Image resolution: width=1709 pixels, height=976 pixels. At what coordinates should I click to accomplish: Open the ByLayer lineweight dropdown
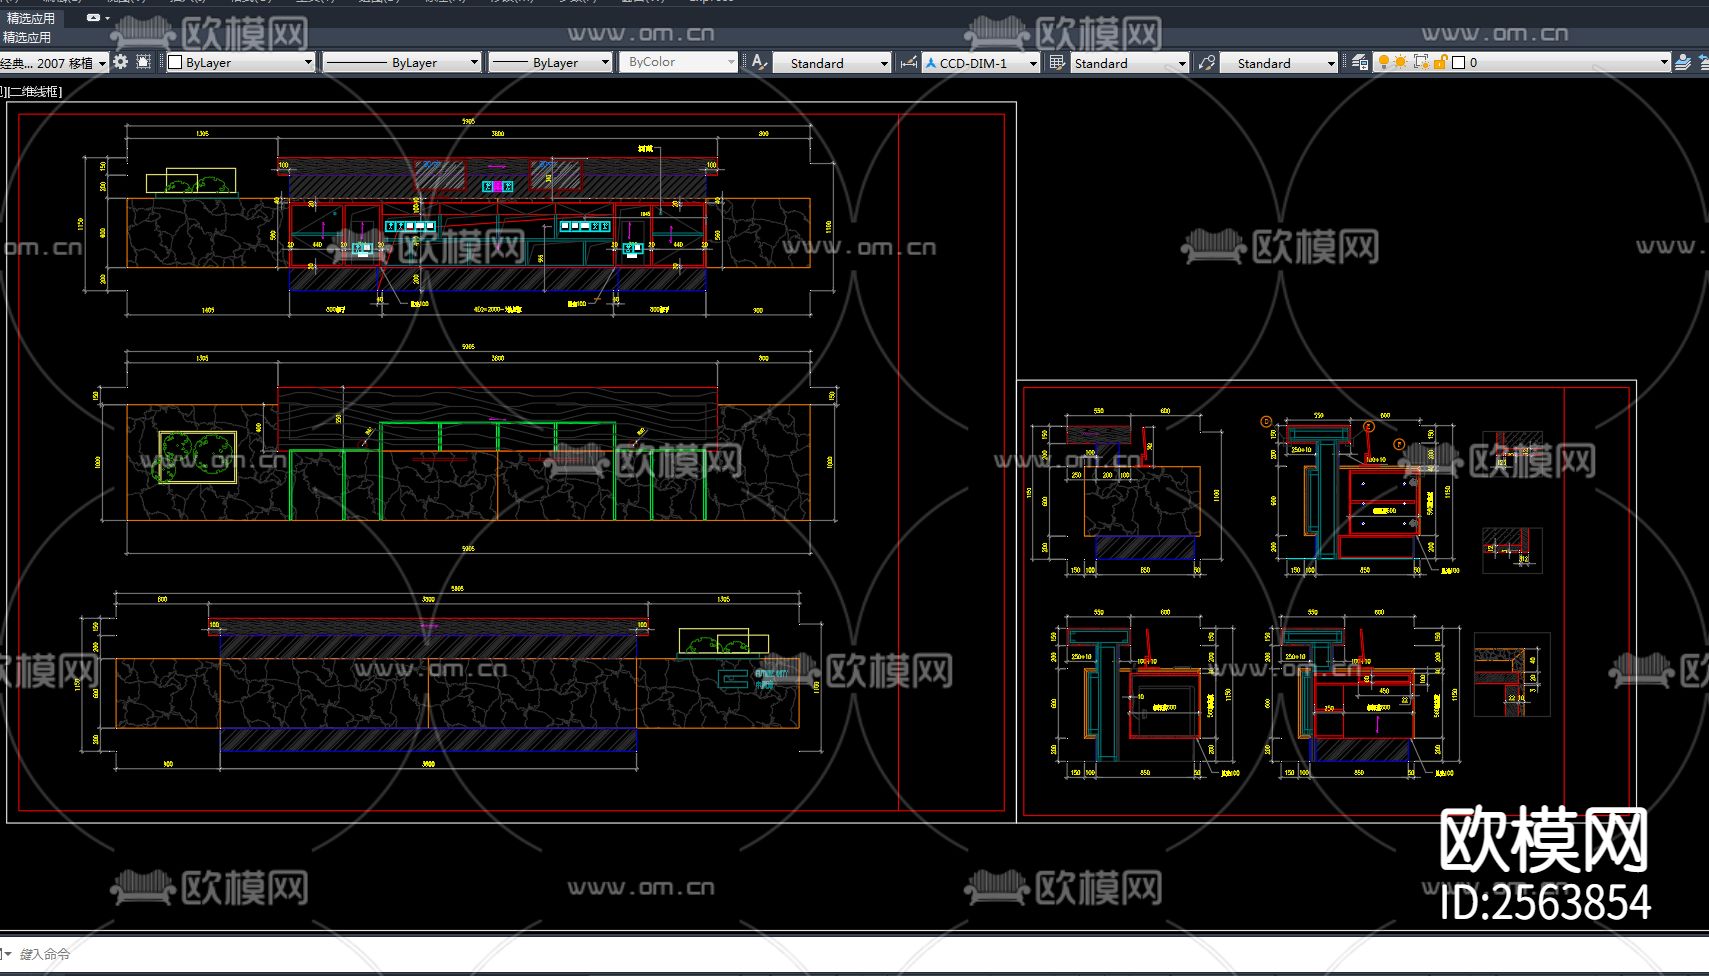tap(605, 62)
